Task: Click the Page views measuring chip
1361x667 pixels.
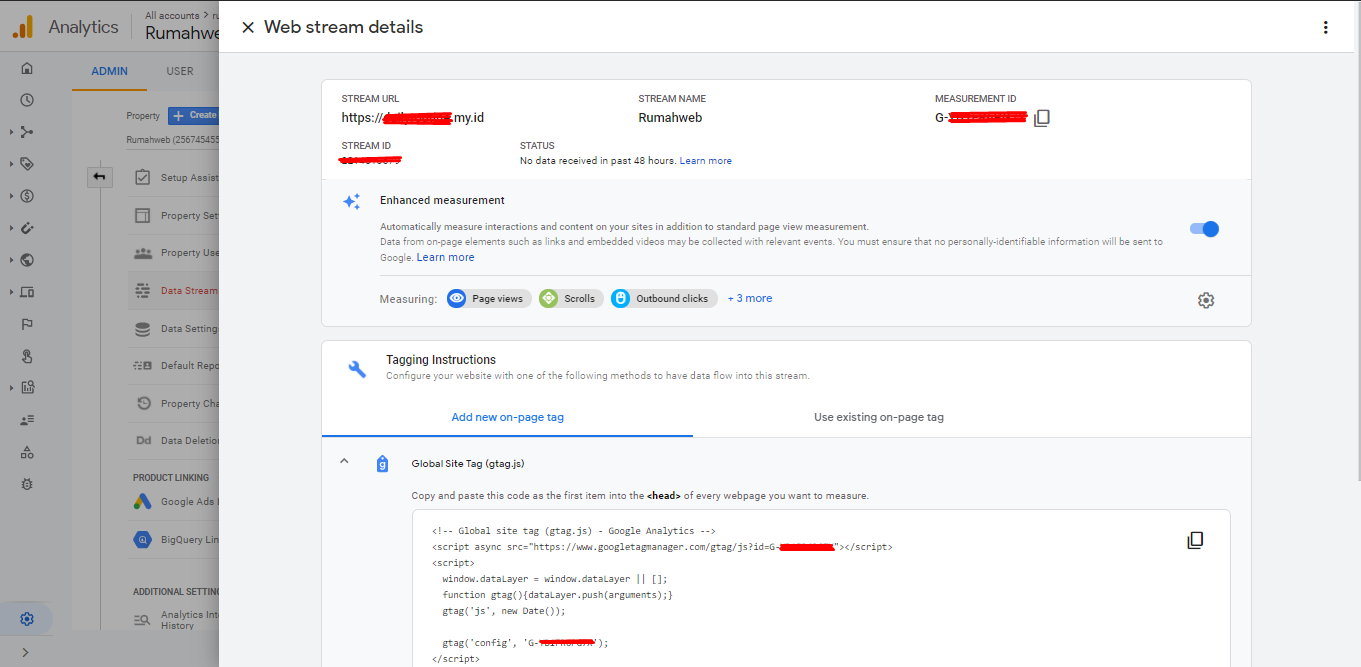Action: point(489,298)
